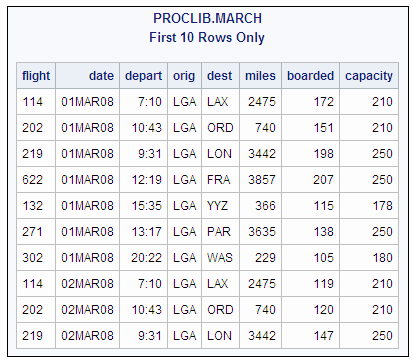Select the WAS destination cell

(220, 258)
